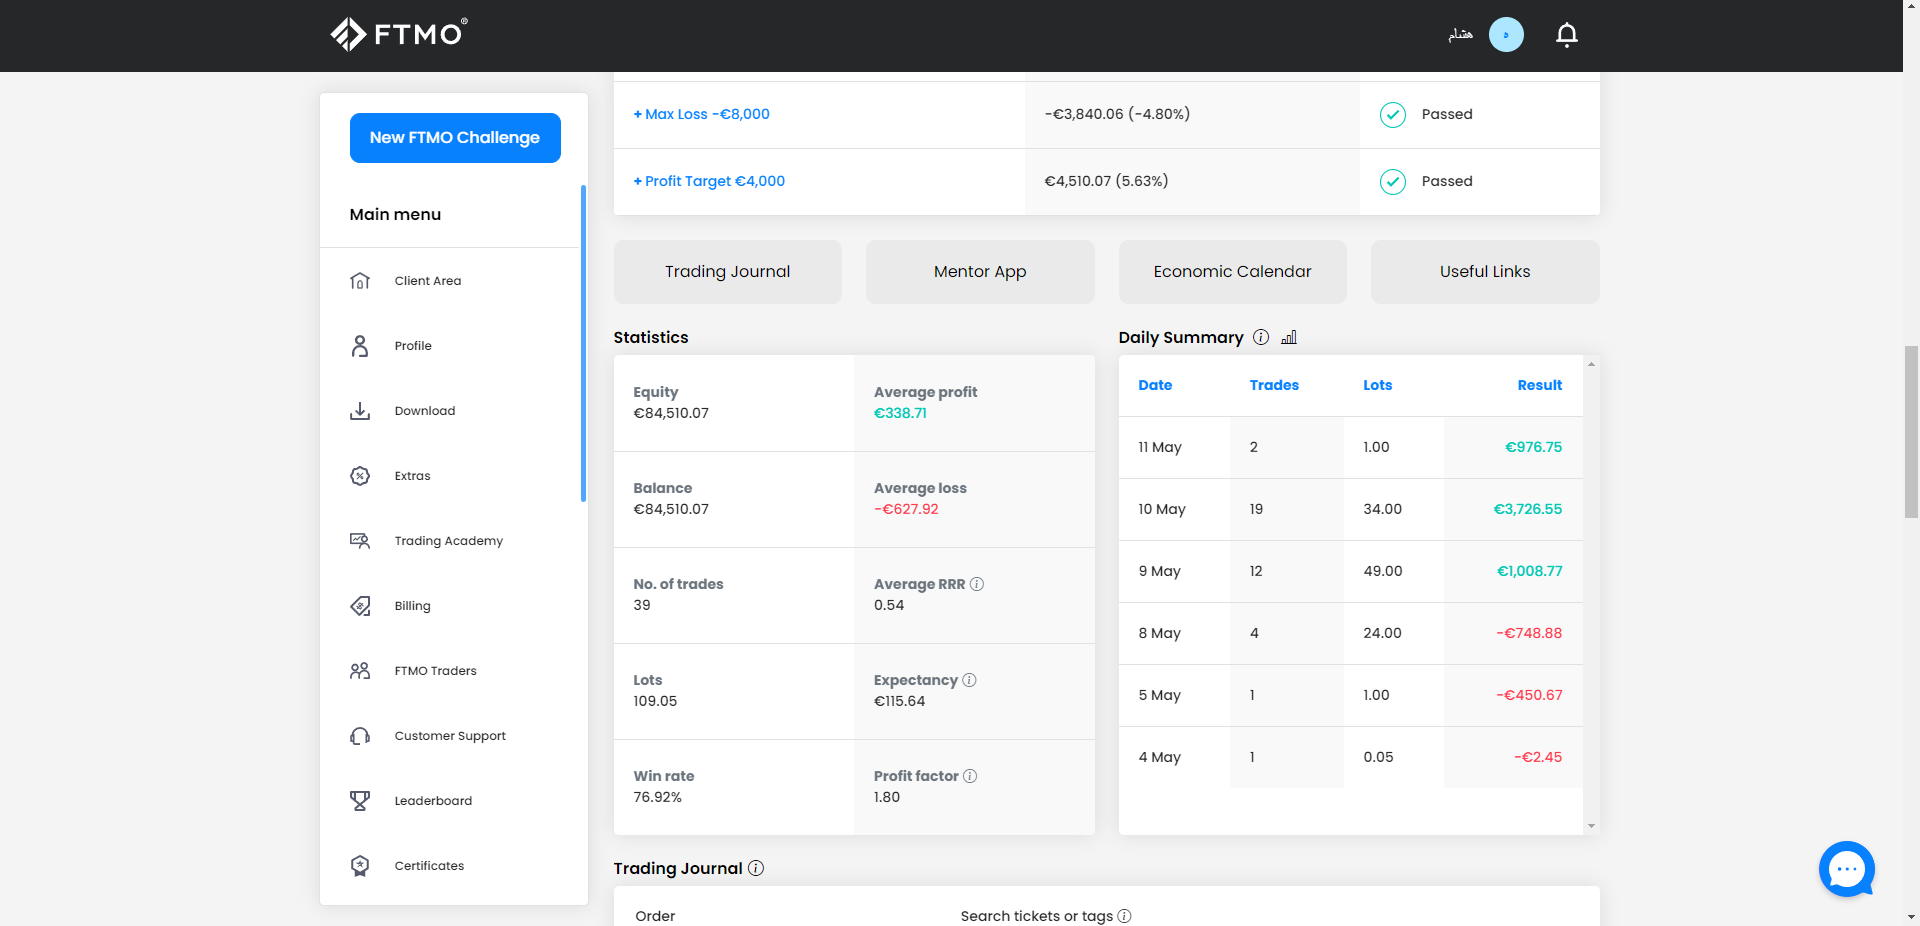Expand the Max Loss -€8,000 row

[701, 114]
